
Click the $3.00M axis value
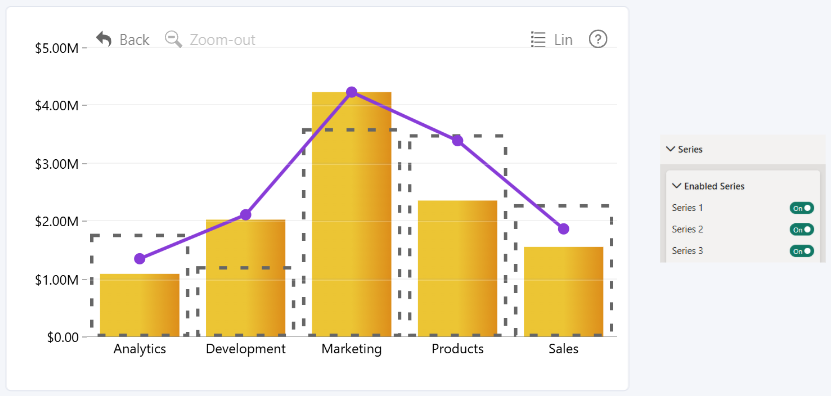click(x=57, y=164)
